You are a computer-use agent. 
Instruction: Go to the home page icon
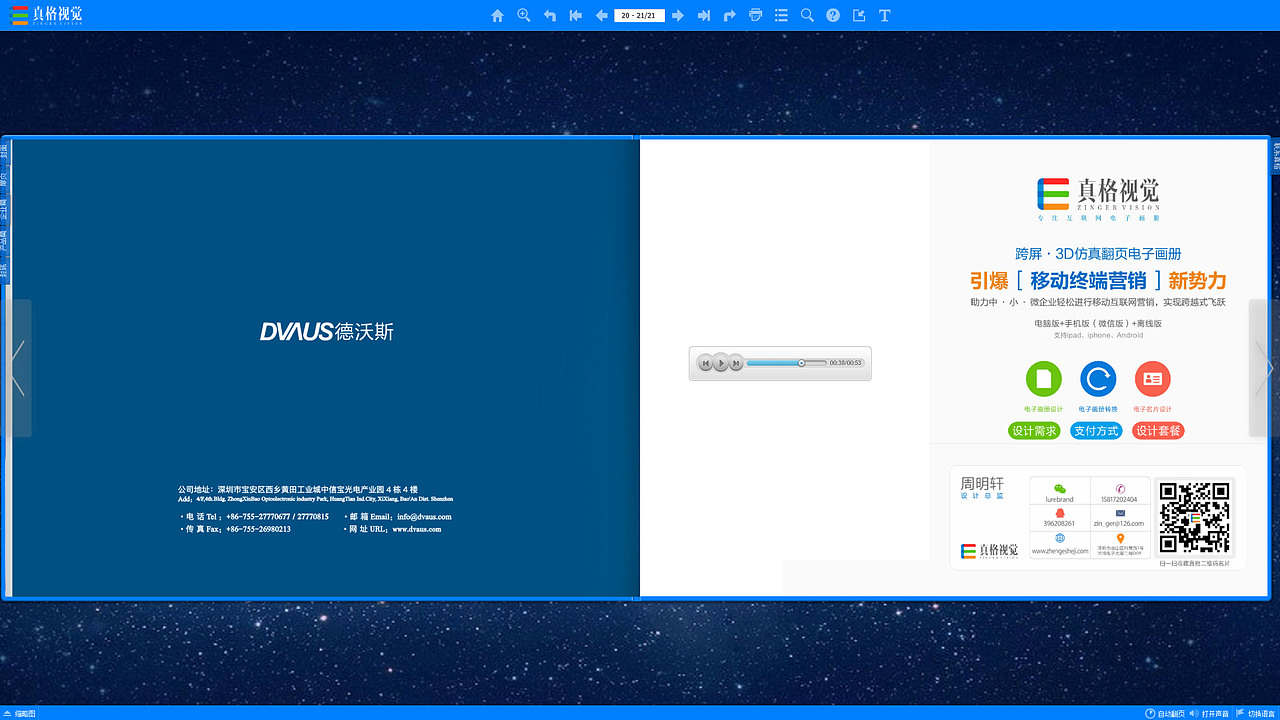pyautogui.click(x=497, y=15)
